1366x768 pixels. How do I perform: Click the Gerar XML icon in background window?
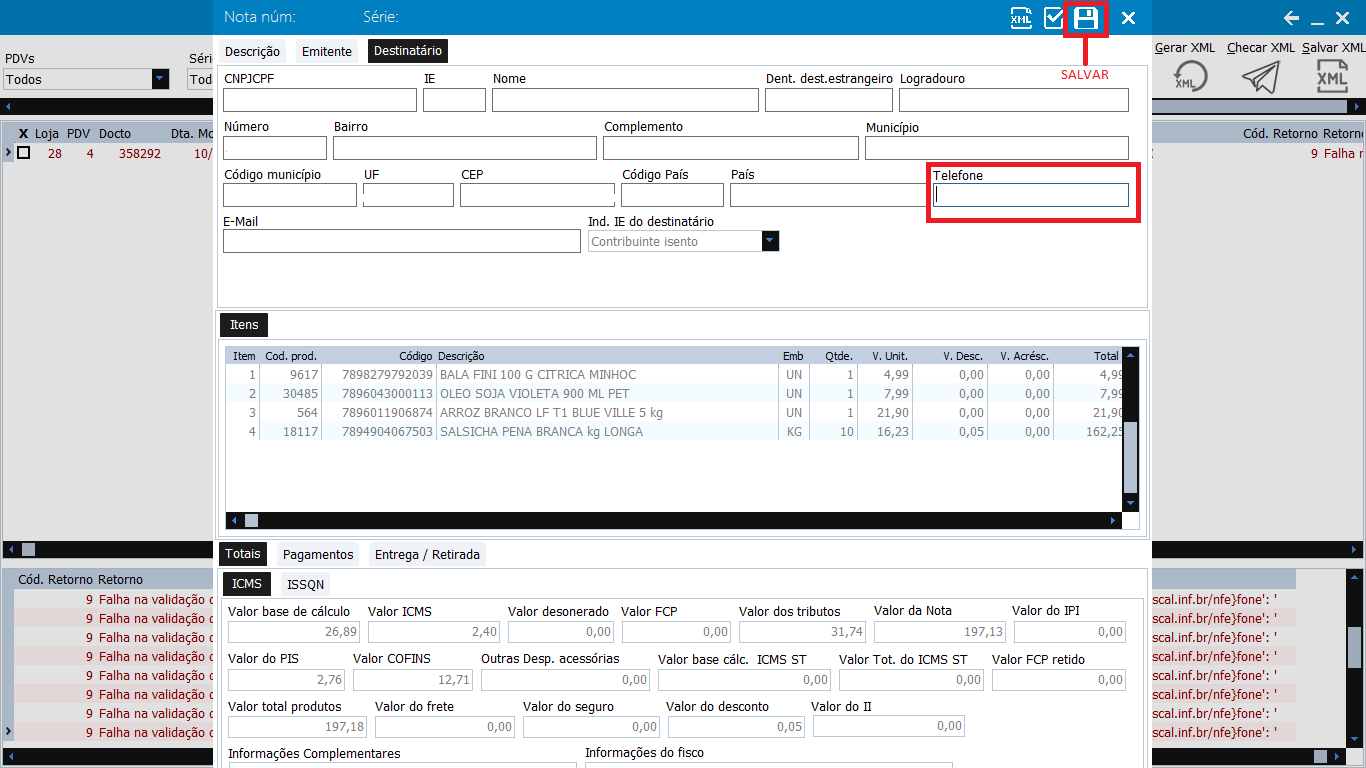[1188, 77]
